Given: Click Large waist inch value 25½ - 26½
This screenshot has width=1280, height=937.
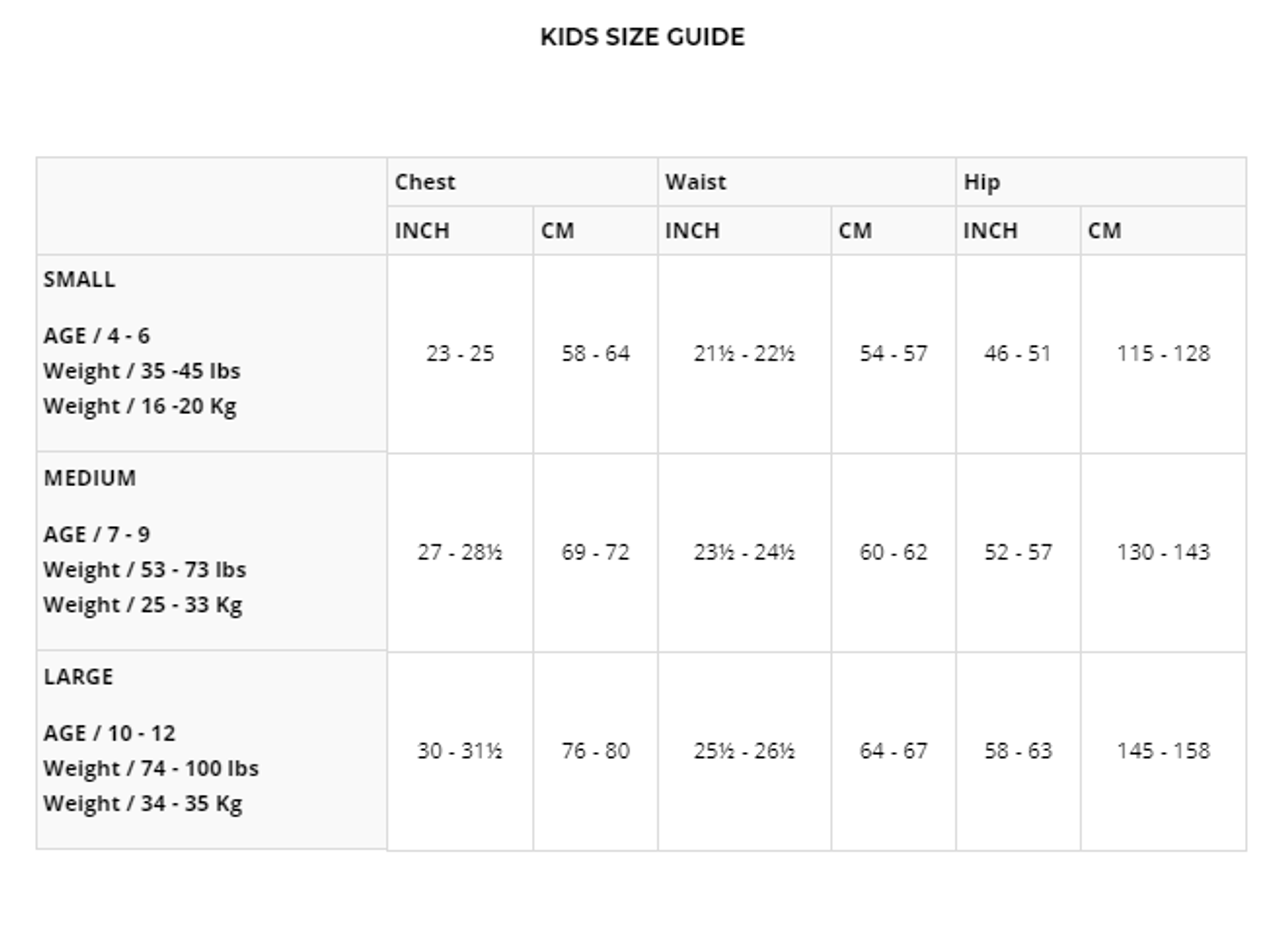Looking at the screenshot, I should coord(744,751).
